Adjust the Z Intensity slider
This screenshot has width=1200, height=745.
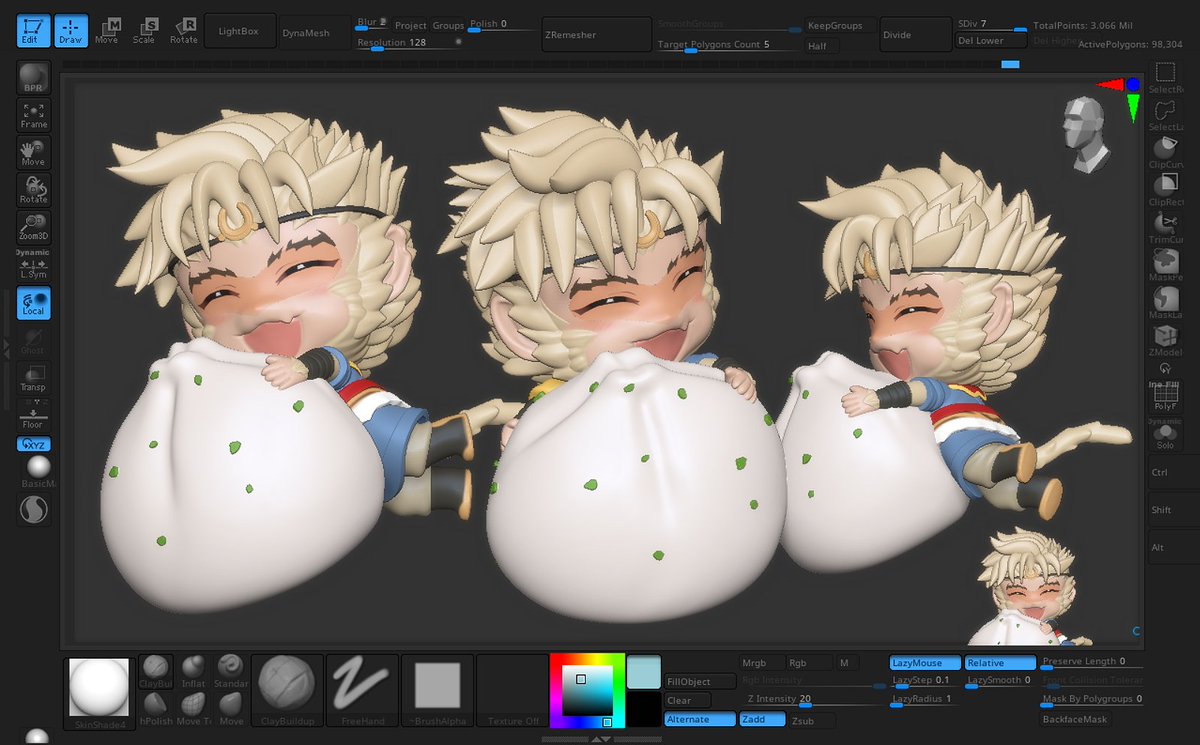point(813,700)
